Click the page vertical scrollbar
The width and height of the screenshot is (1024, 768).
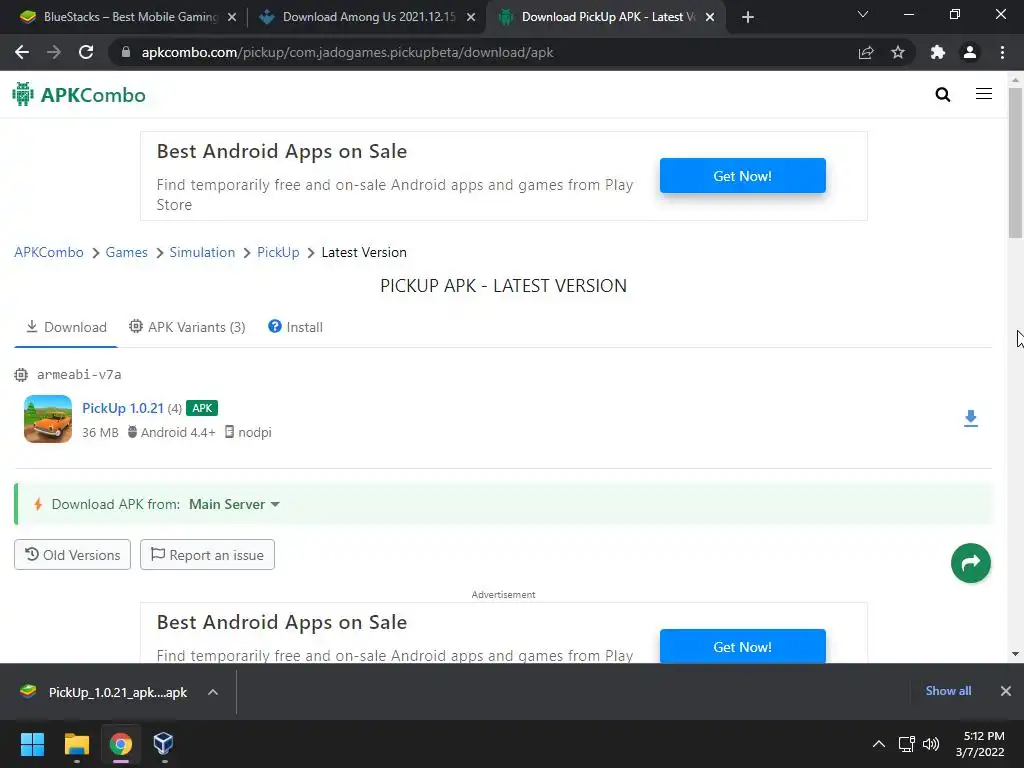coord(1015,163)
